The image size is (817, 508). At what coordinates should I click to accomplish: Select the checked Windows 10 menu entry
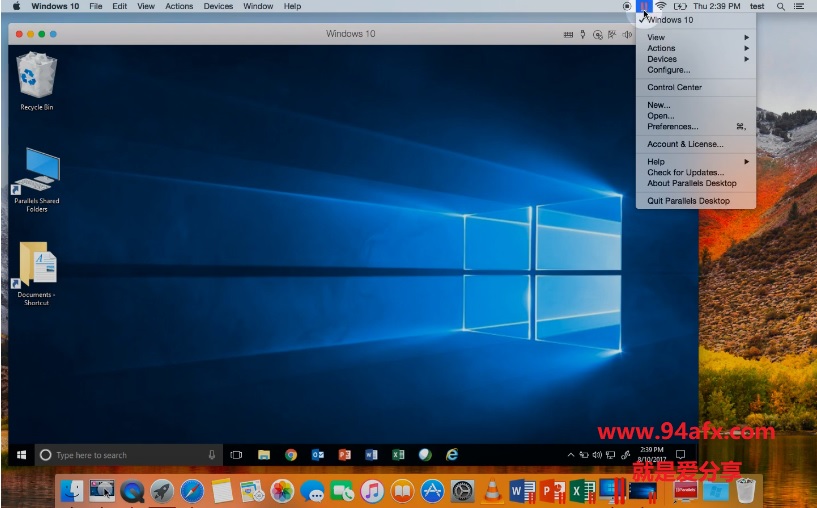696,20
